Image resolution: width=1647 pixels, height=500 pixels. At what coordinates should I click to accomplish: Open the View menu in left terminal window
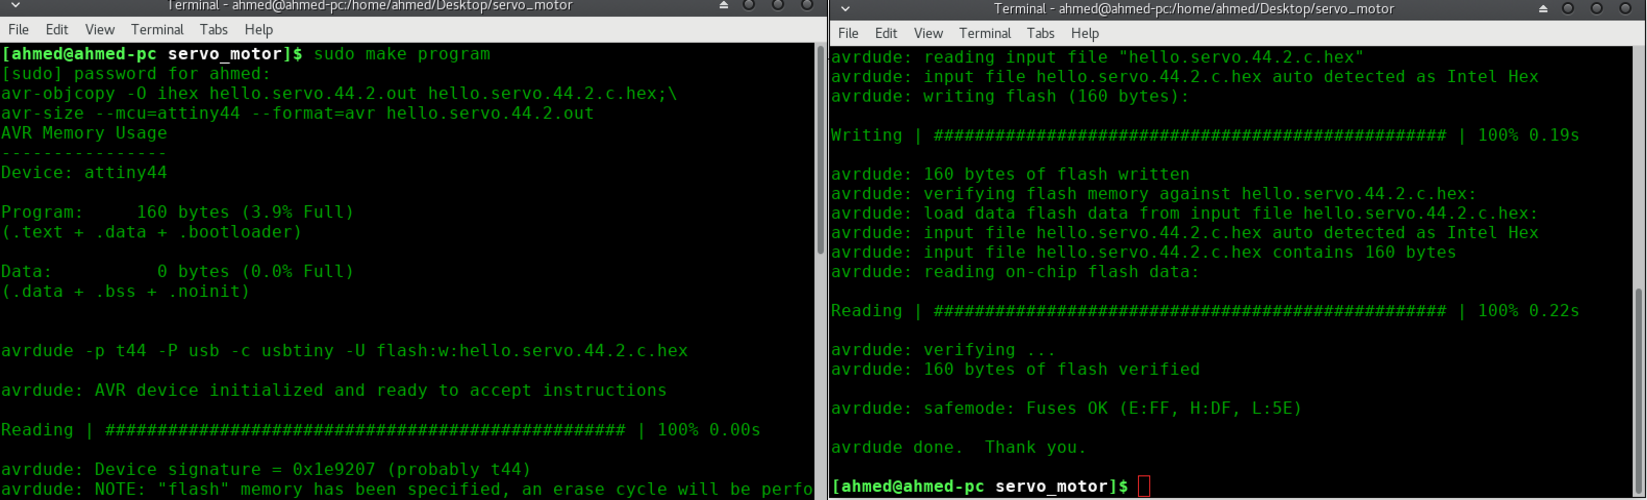coord(99,30)
